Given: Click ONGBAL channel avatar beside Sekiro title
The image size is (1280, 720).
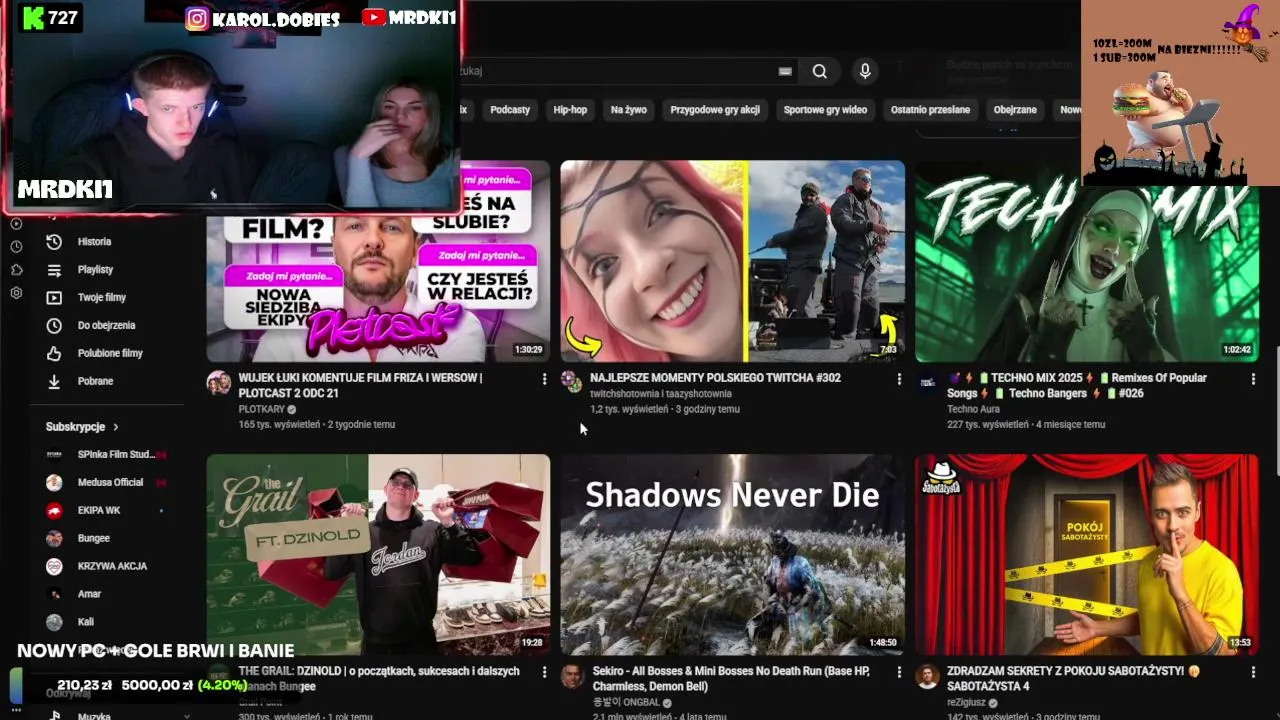Looking at the screenshot, I should (x=572, y=676).
